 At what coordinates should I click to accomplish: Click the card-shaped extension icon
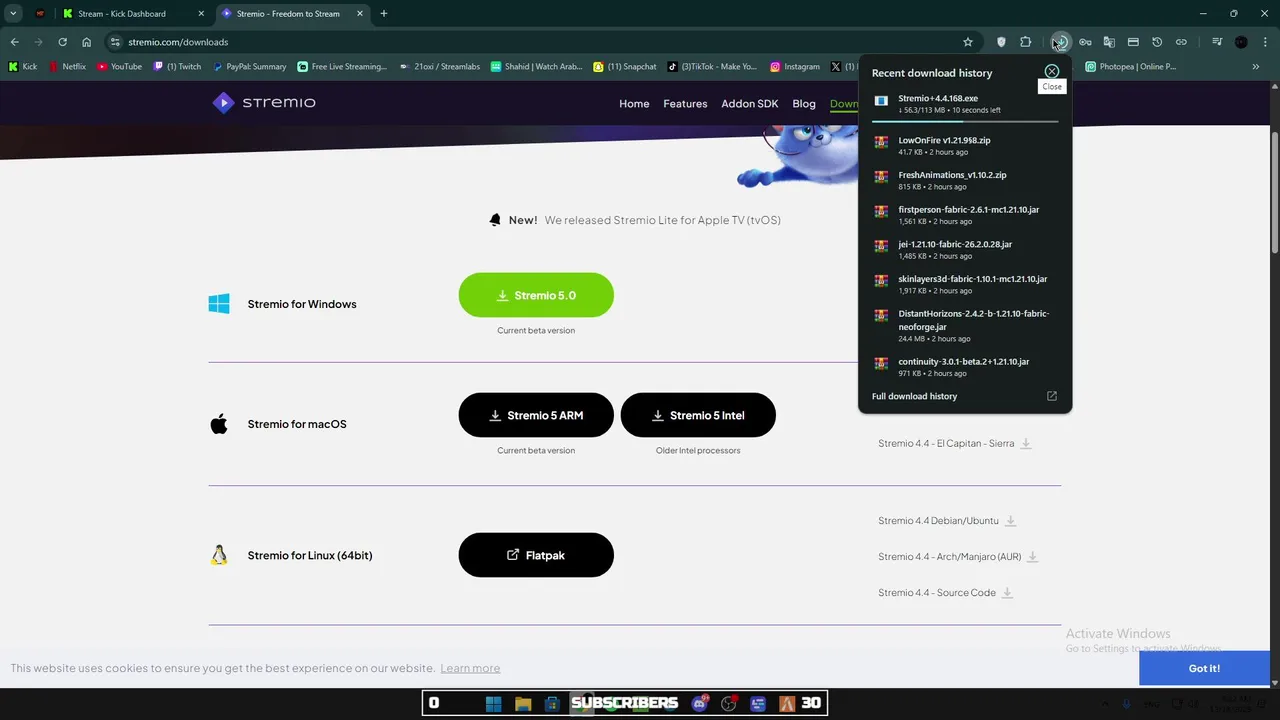click(x=1133, y=42)
